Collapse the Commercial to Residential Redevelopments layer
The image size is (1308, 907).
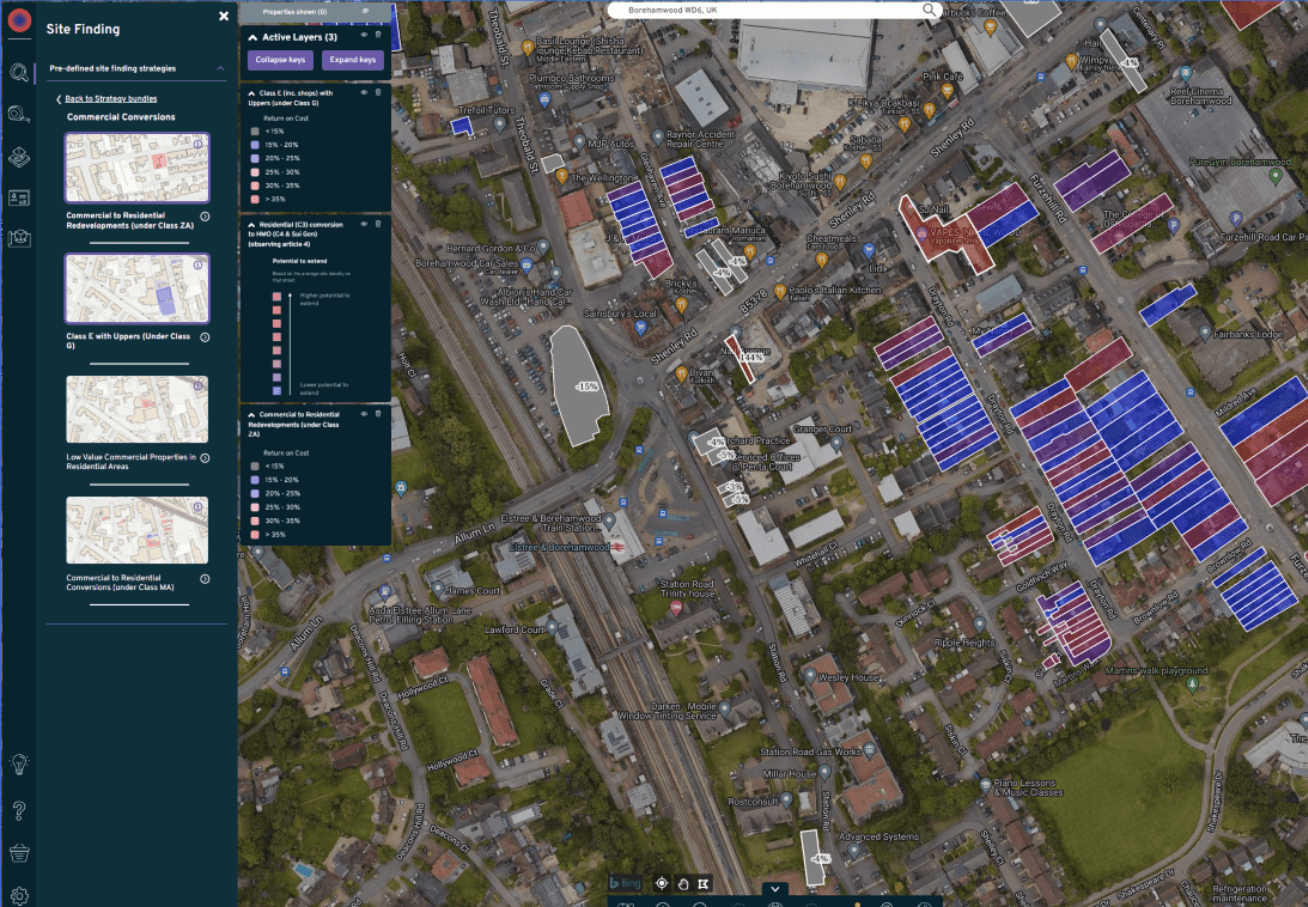pyautogui.click(x=252, y=414)
